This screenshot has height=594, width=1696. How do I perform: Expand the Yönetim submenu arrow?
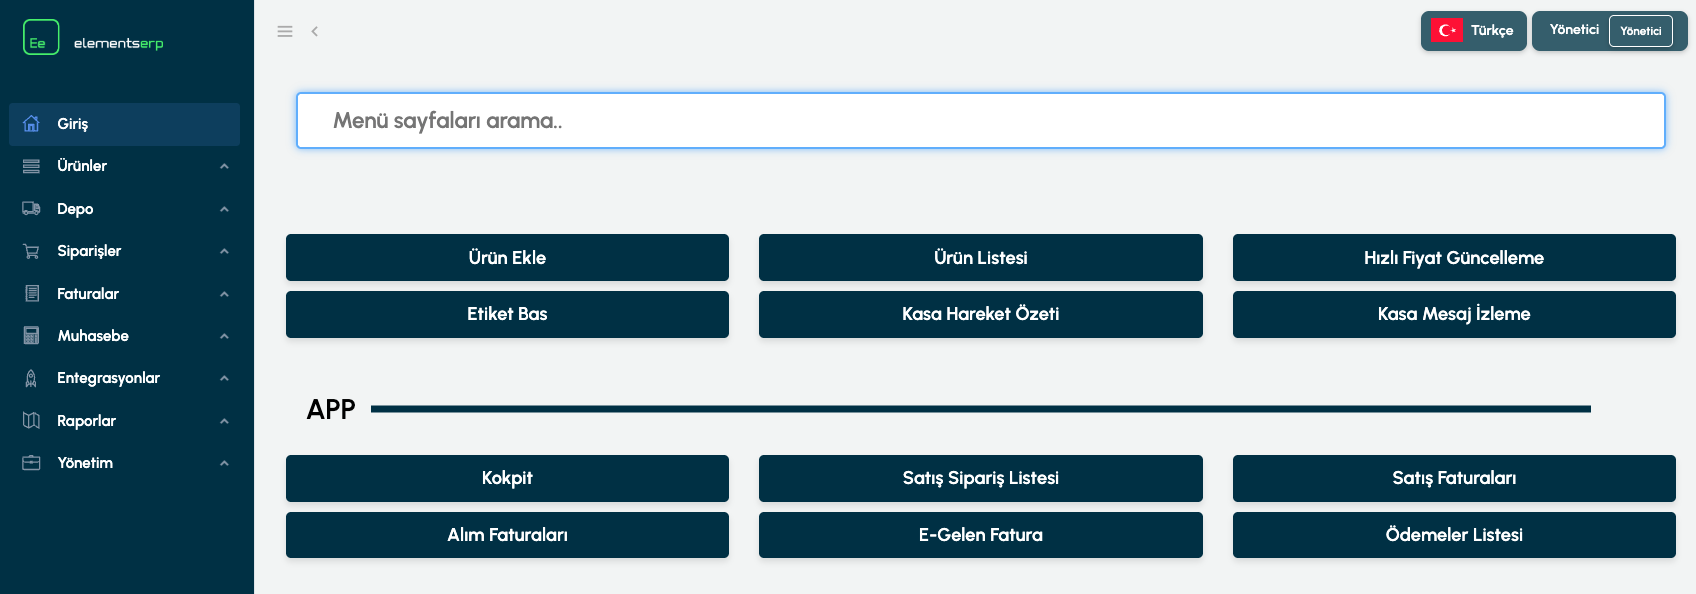click(x=224, y=463)
